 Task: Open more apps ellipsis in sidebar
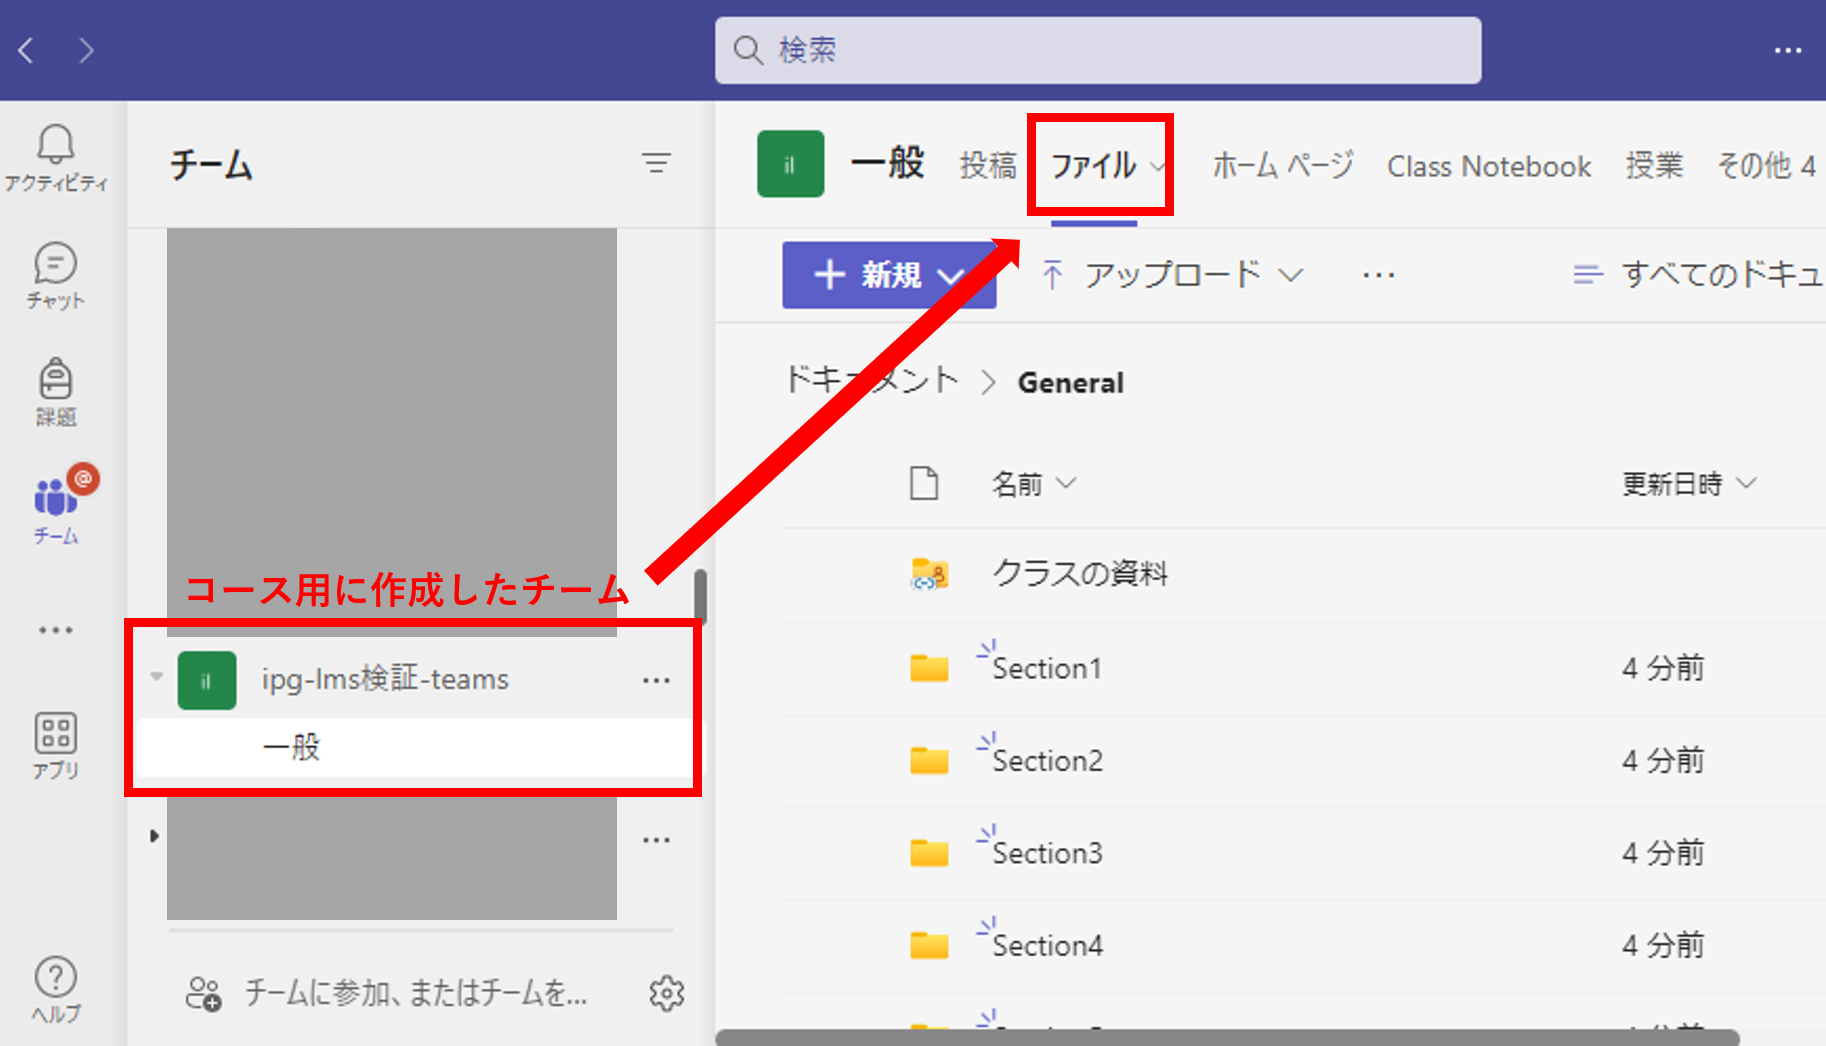coord(55,630)
